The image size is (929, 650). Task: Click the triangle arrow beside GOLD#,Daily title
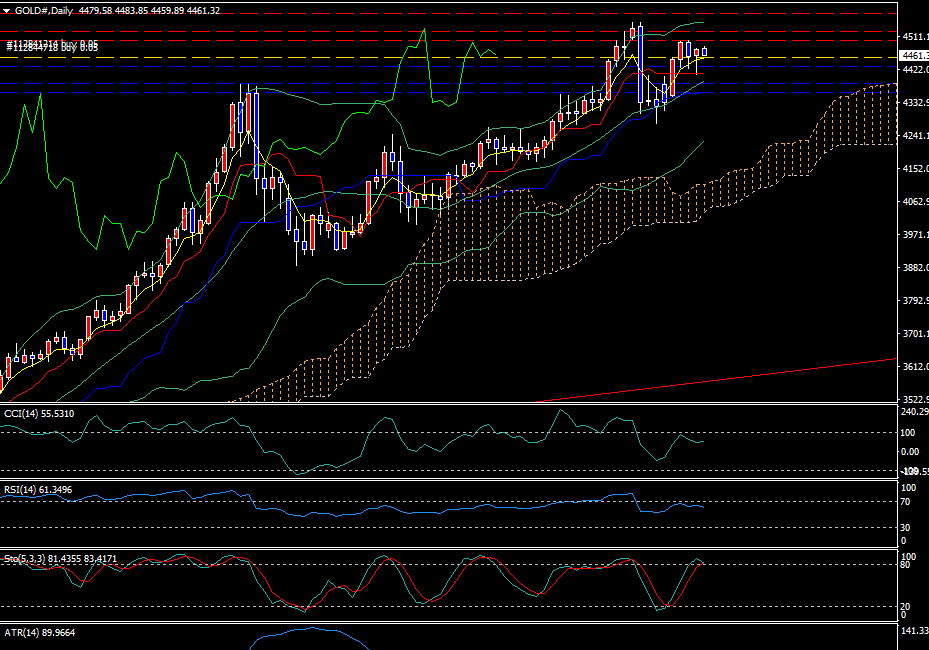(7, 11)
